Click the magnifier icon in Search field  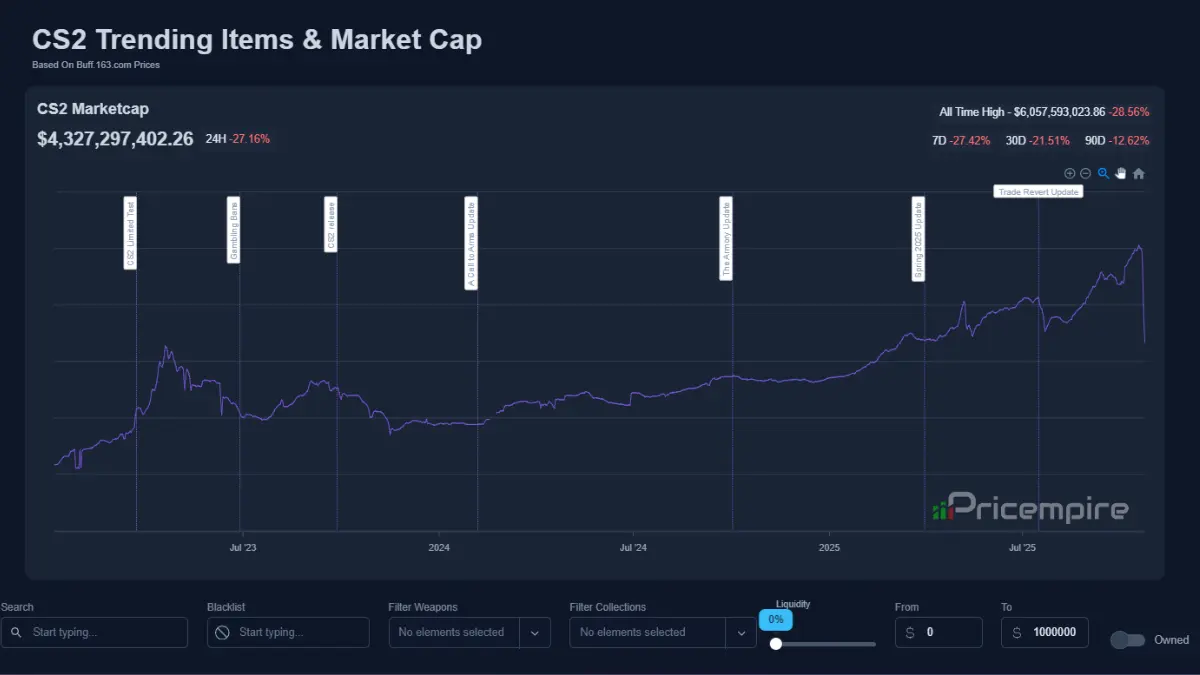pyautogui.click(x=16, y=632)
